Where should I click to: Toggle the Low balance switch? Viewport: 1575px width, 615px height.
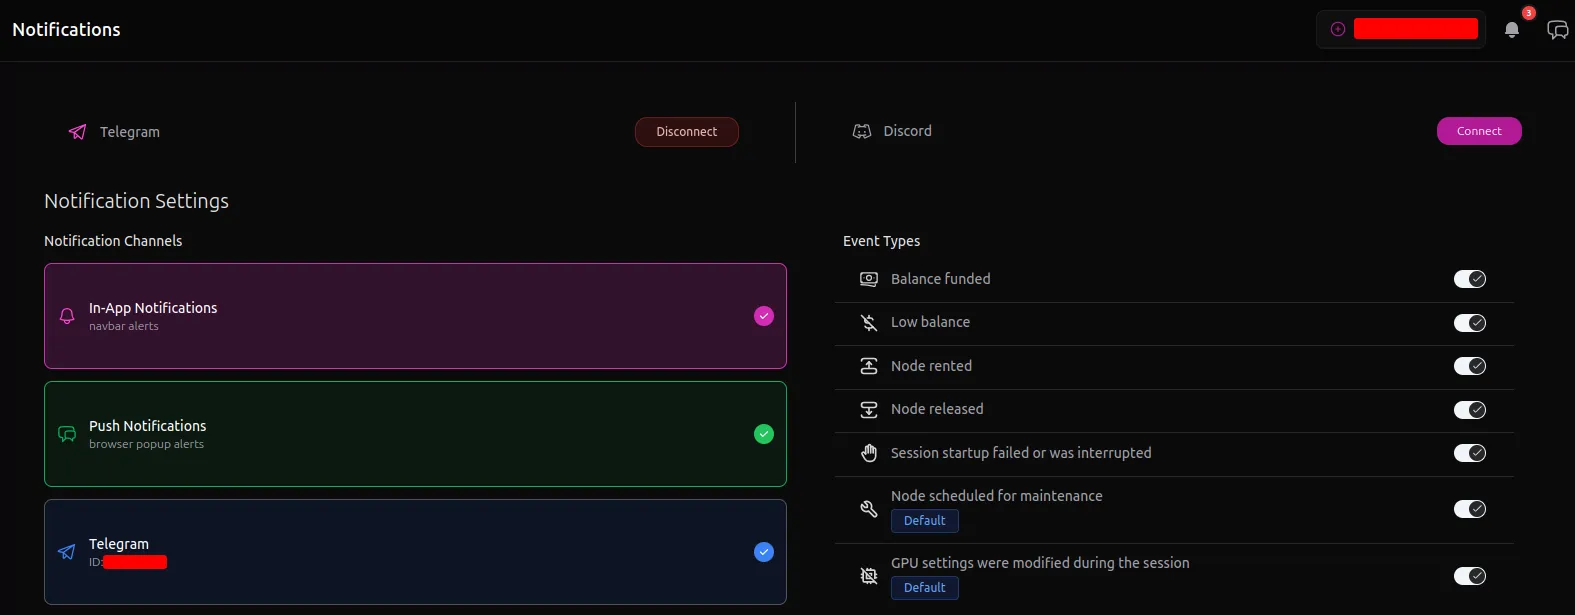click(x=1470, y=323)
